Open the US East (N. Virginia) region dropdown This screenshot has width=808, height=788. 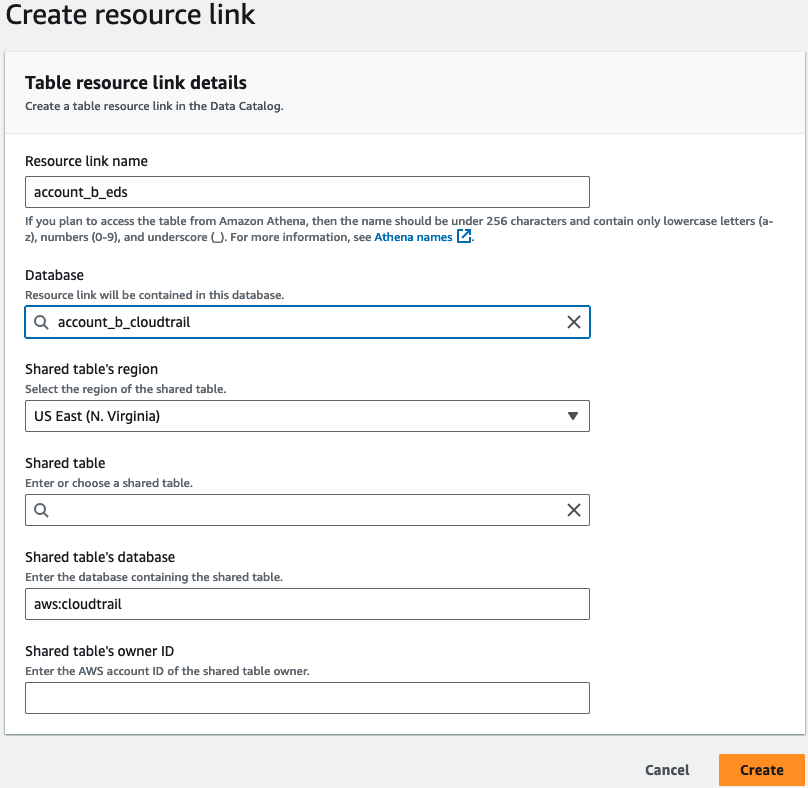(x=307, y=416)
